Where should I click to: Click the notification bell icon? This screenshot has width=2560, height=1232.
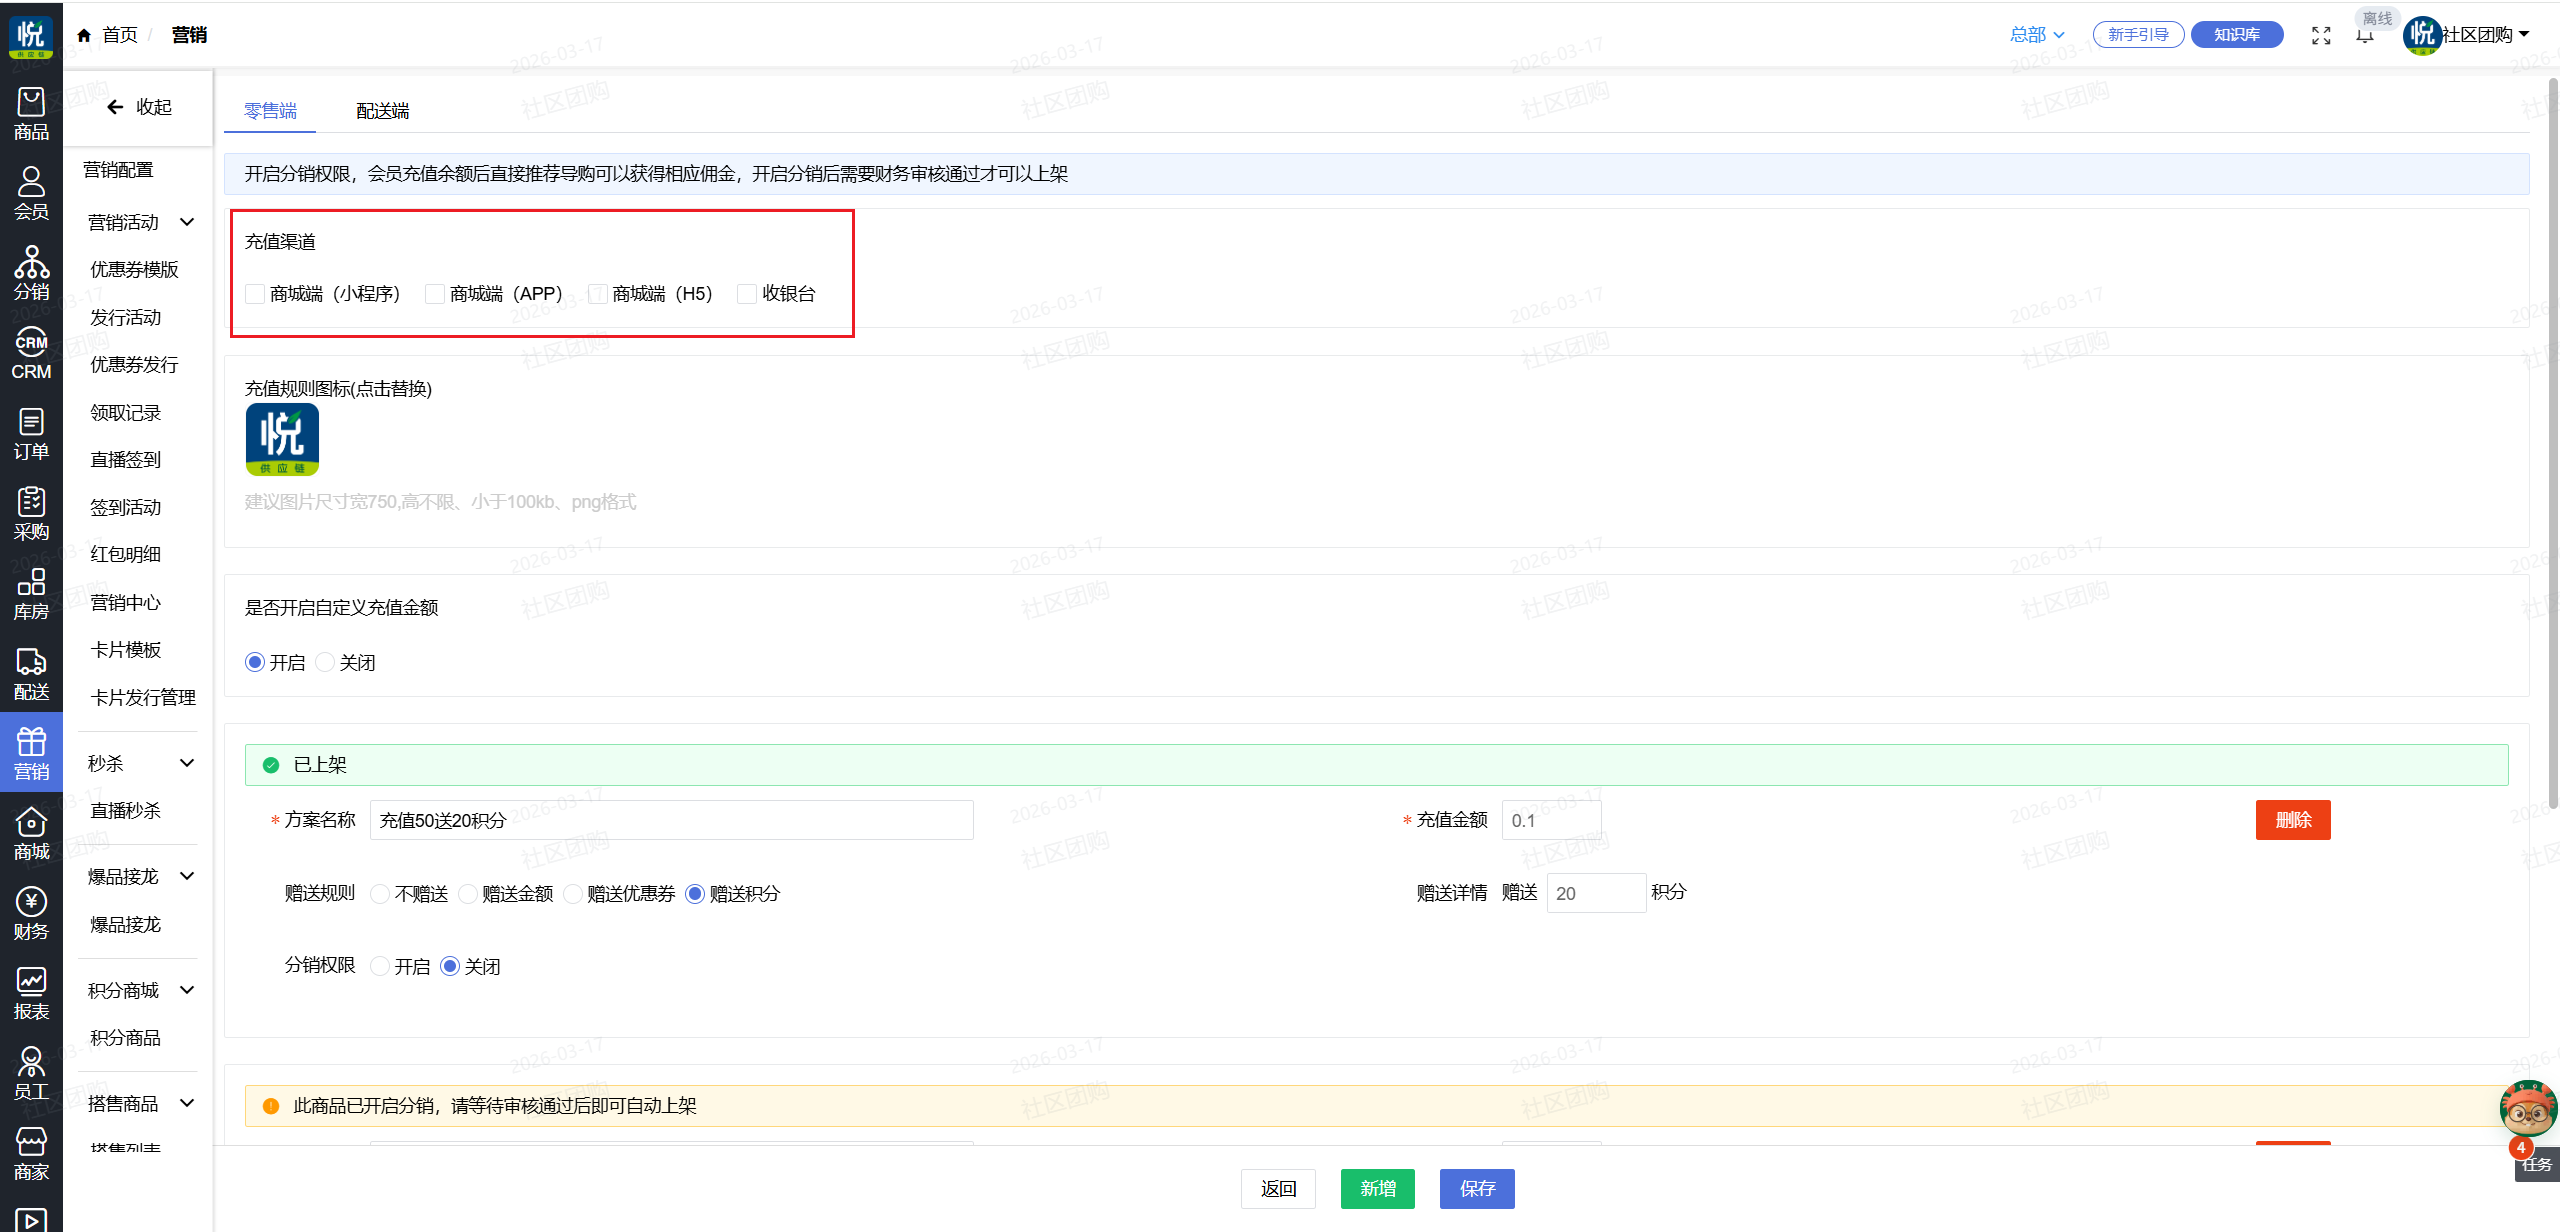pos(2365,36)
